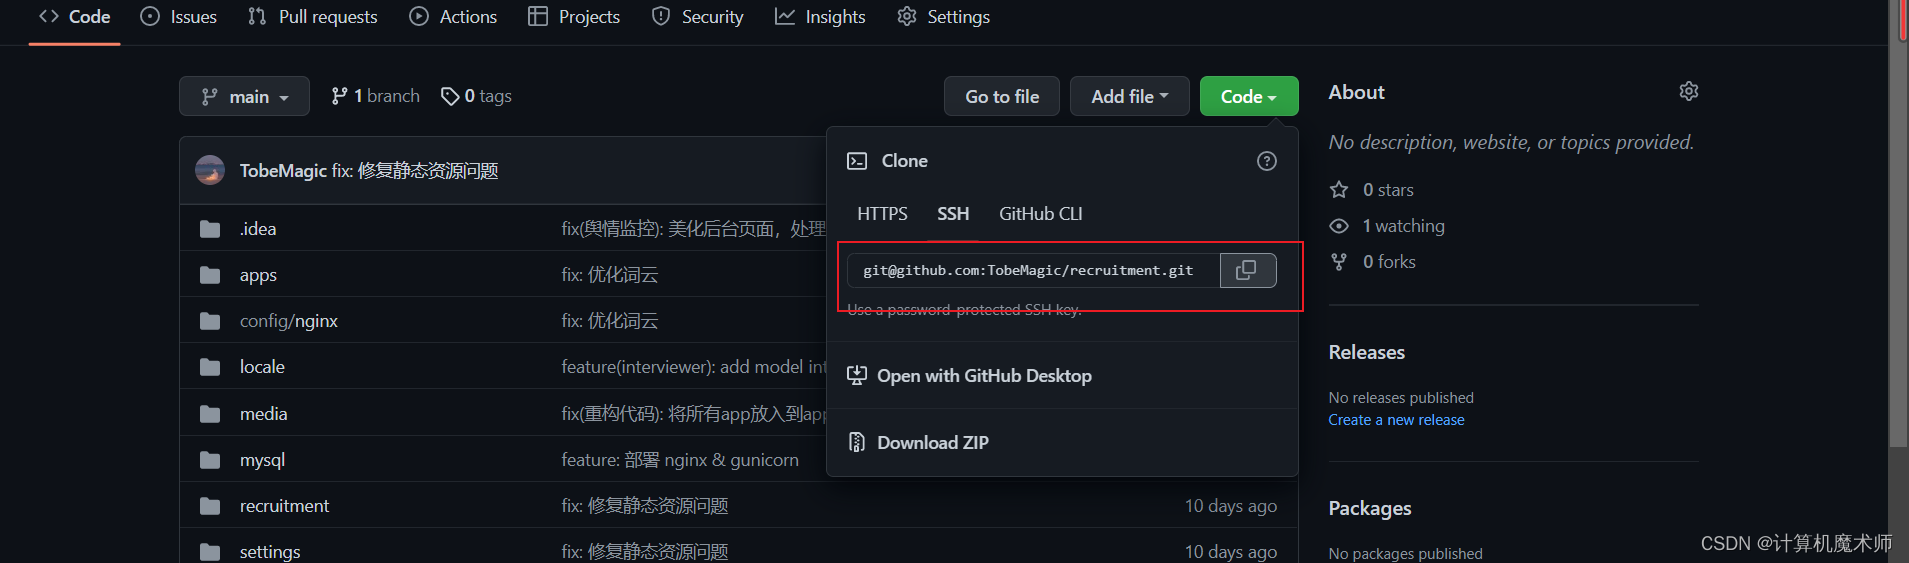The height and width of the screenshot is (563, 1909).
Task: View the Insights tab
Action: [820, 17]
